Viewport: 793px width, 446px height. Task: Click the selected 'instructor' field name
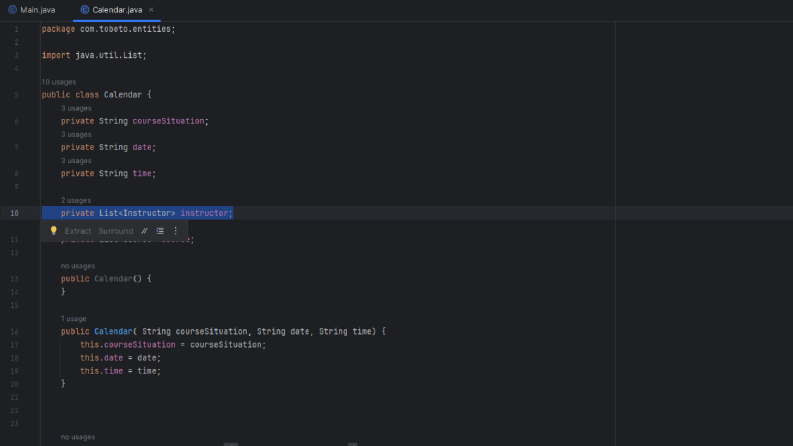[204, 213]
